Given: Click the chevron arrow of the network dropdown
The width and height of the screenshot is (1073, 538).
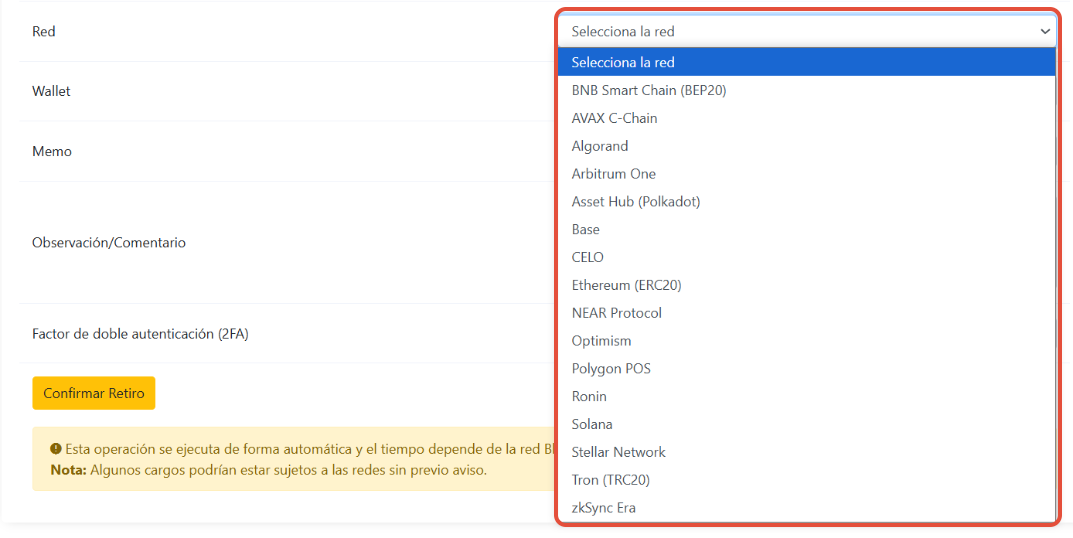Looking at the screenshot, I should (x=1045, y=31).
